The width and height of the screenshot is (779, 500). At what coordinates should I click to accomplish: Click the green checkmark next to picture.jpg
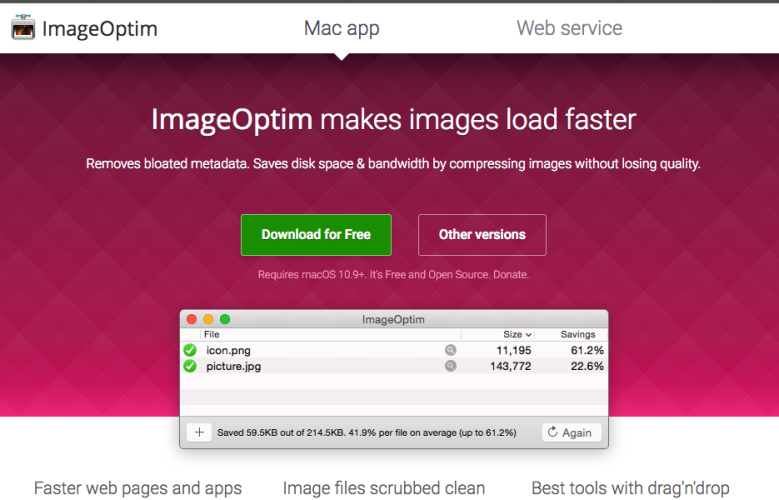(190, 366)
